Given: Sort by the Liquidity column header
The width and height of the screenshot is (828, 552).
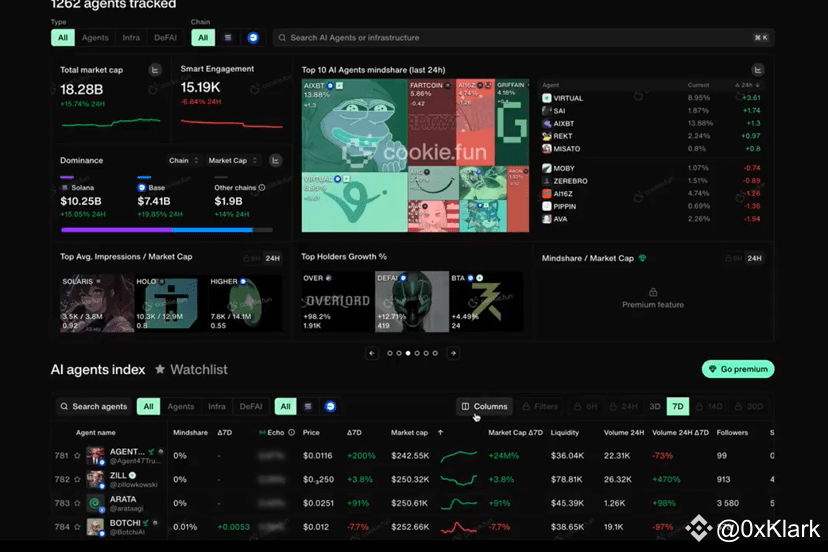Looking at the screenshot, I should click(564, 433).
